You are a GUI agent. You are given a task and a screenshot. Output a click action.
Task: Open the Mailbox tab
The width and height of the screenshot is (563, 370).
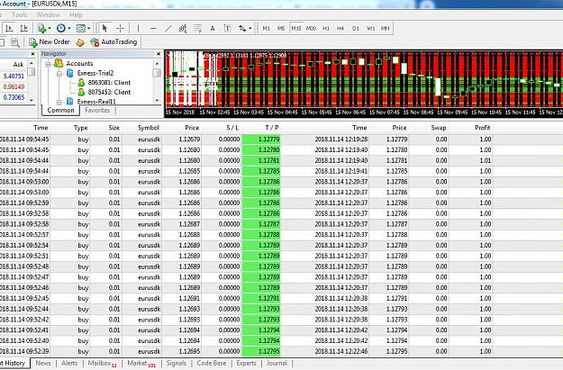[102, 363]
